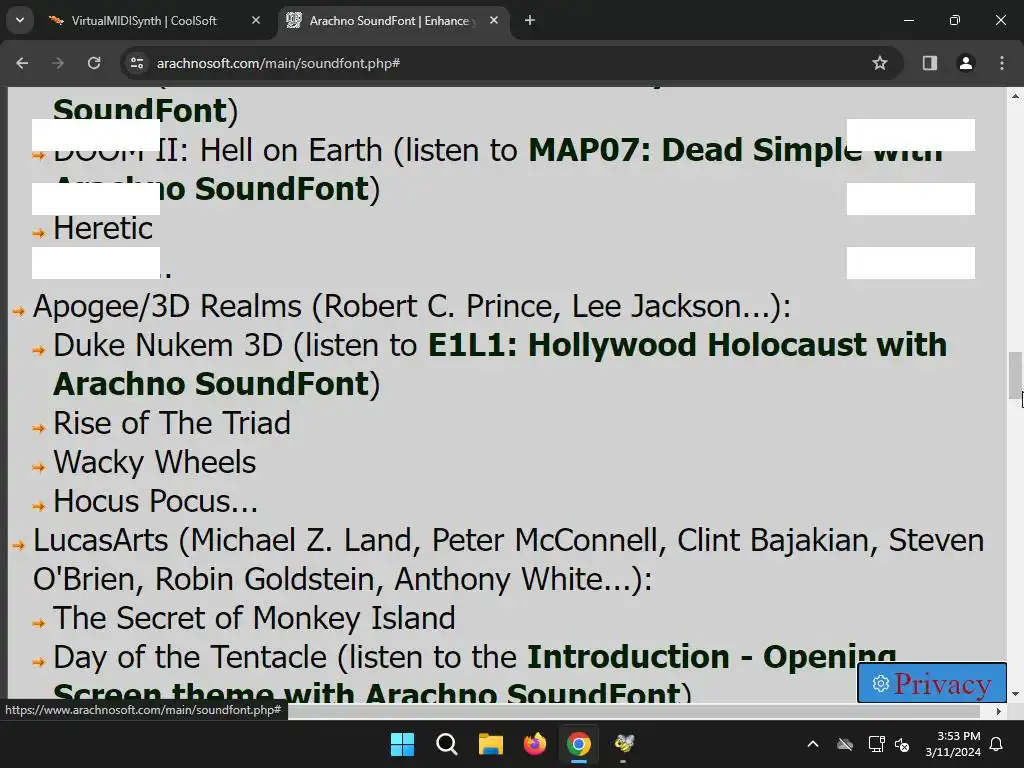Click the OneDrive cloud tray icon
1024x768 pixels.
pyautogui.click(x=845, y=744)
